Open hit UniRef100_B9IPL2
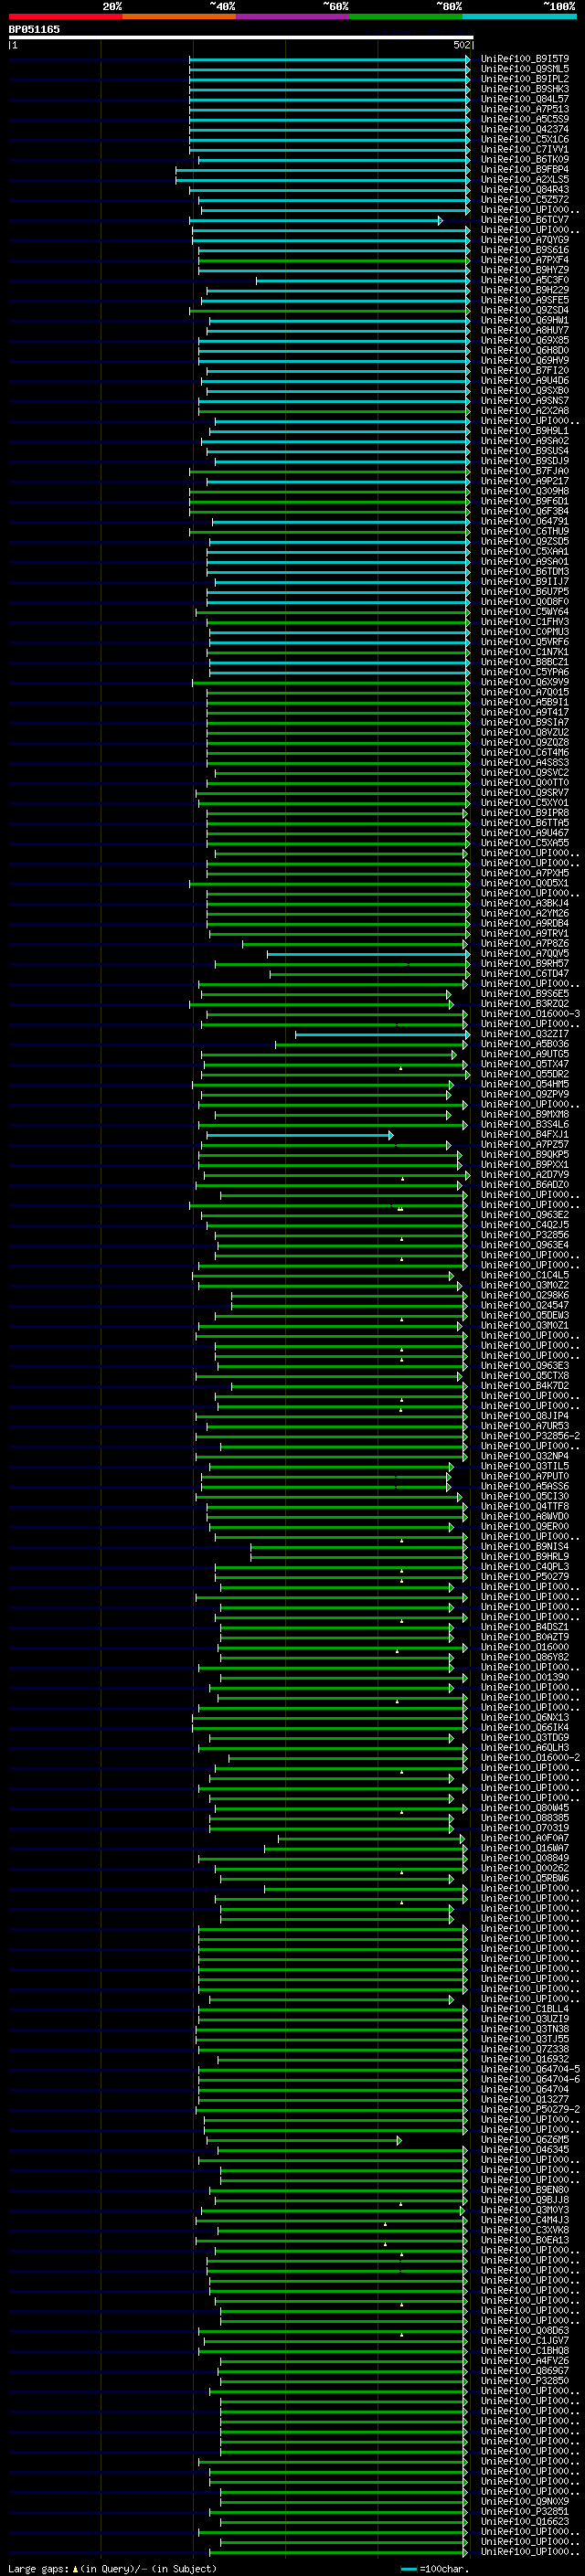585x2576 pixels. point(525,79)
